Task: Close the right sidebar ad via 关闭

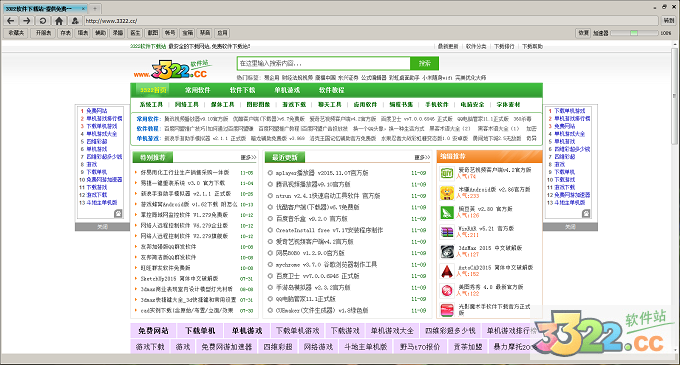Action: pos(570,227)
